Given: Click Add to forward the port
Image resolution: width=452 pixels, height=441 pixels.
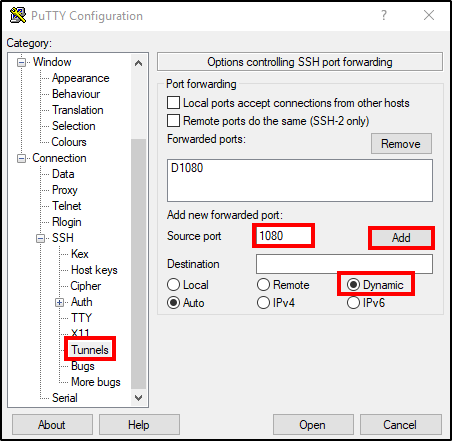Looking at the screenshot, I should 401,238.
